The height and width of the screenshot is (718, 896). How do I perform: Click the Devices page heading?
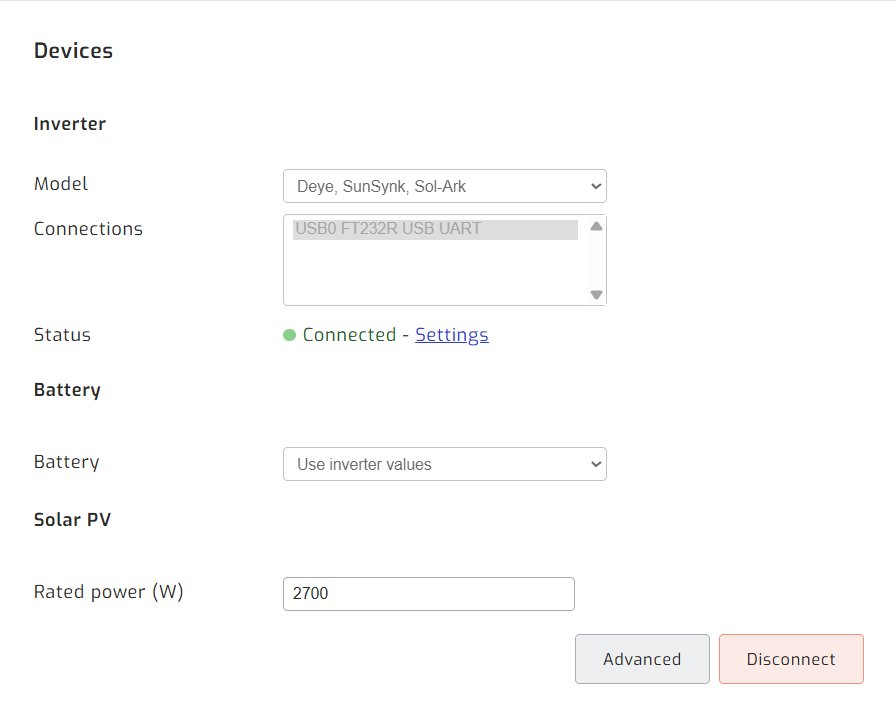[x=73, y=51]
